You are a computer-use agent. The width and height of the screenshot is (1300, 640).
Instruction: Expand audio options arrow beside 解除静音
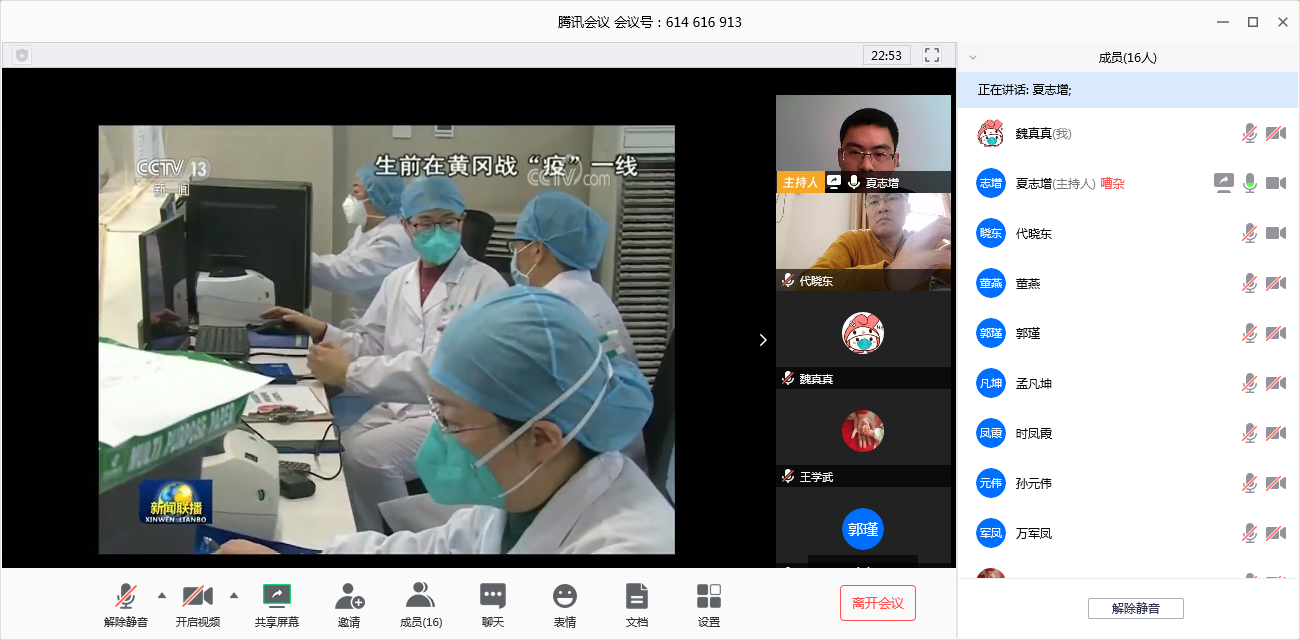[x=162, y=595]
